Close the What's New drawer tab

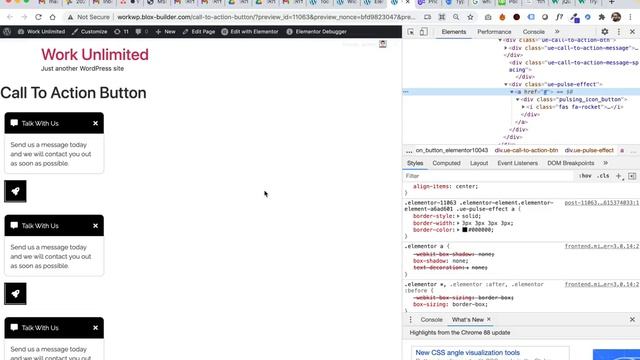(489, 319)
